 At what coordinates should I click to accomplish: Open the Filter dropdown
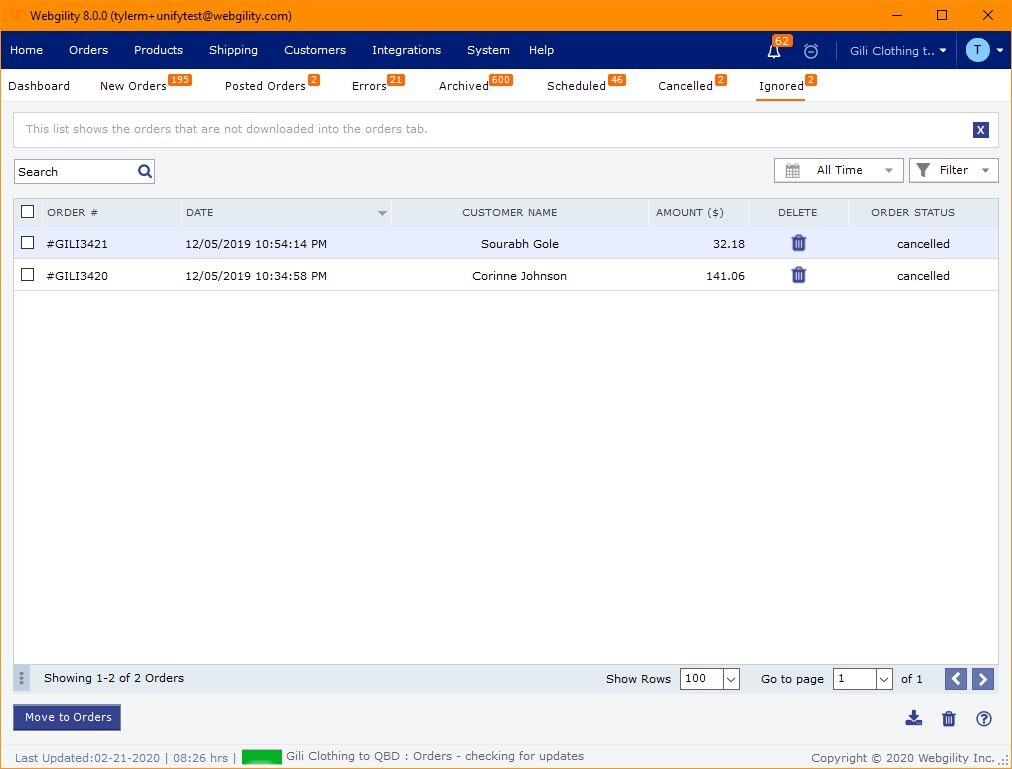(953, 170)
